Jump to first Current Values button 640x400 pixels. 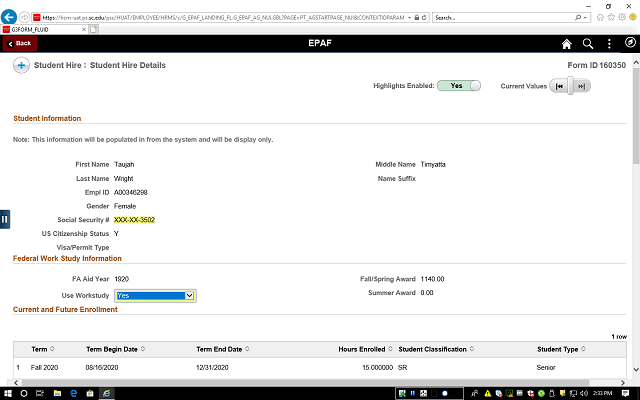point(559,86)
